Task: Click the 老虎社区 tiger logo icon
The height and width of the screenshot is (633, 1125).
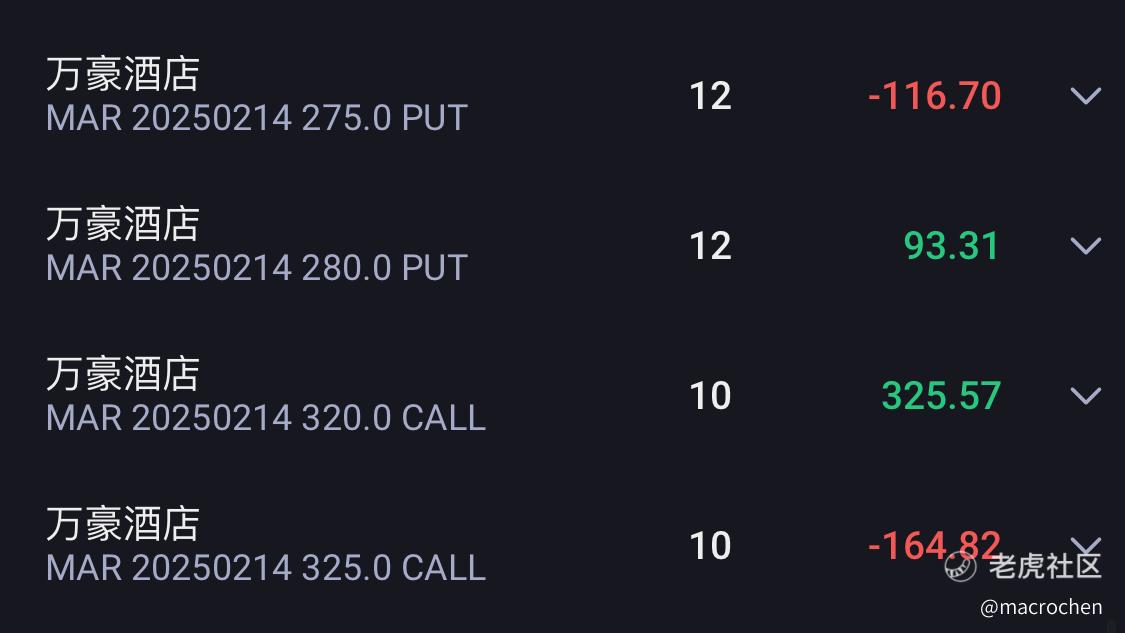Action: coord(960,566)
